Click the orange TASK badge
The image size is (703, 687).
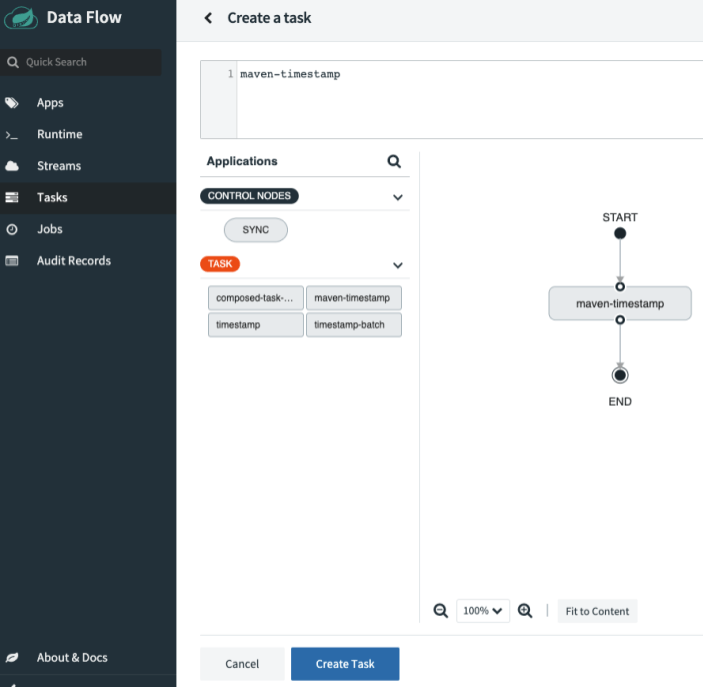point(220,264)
